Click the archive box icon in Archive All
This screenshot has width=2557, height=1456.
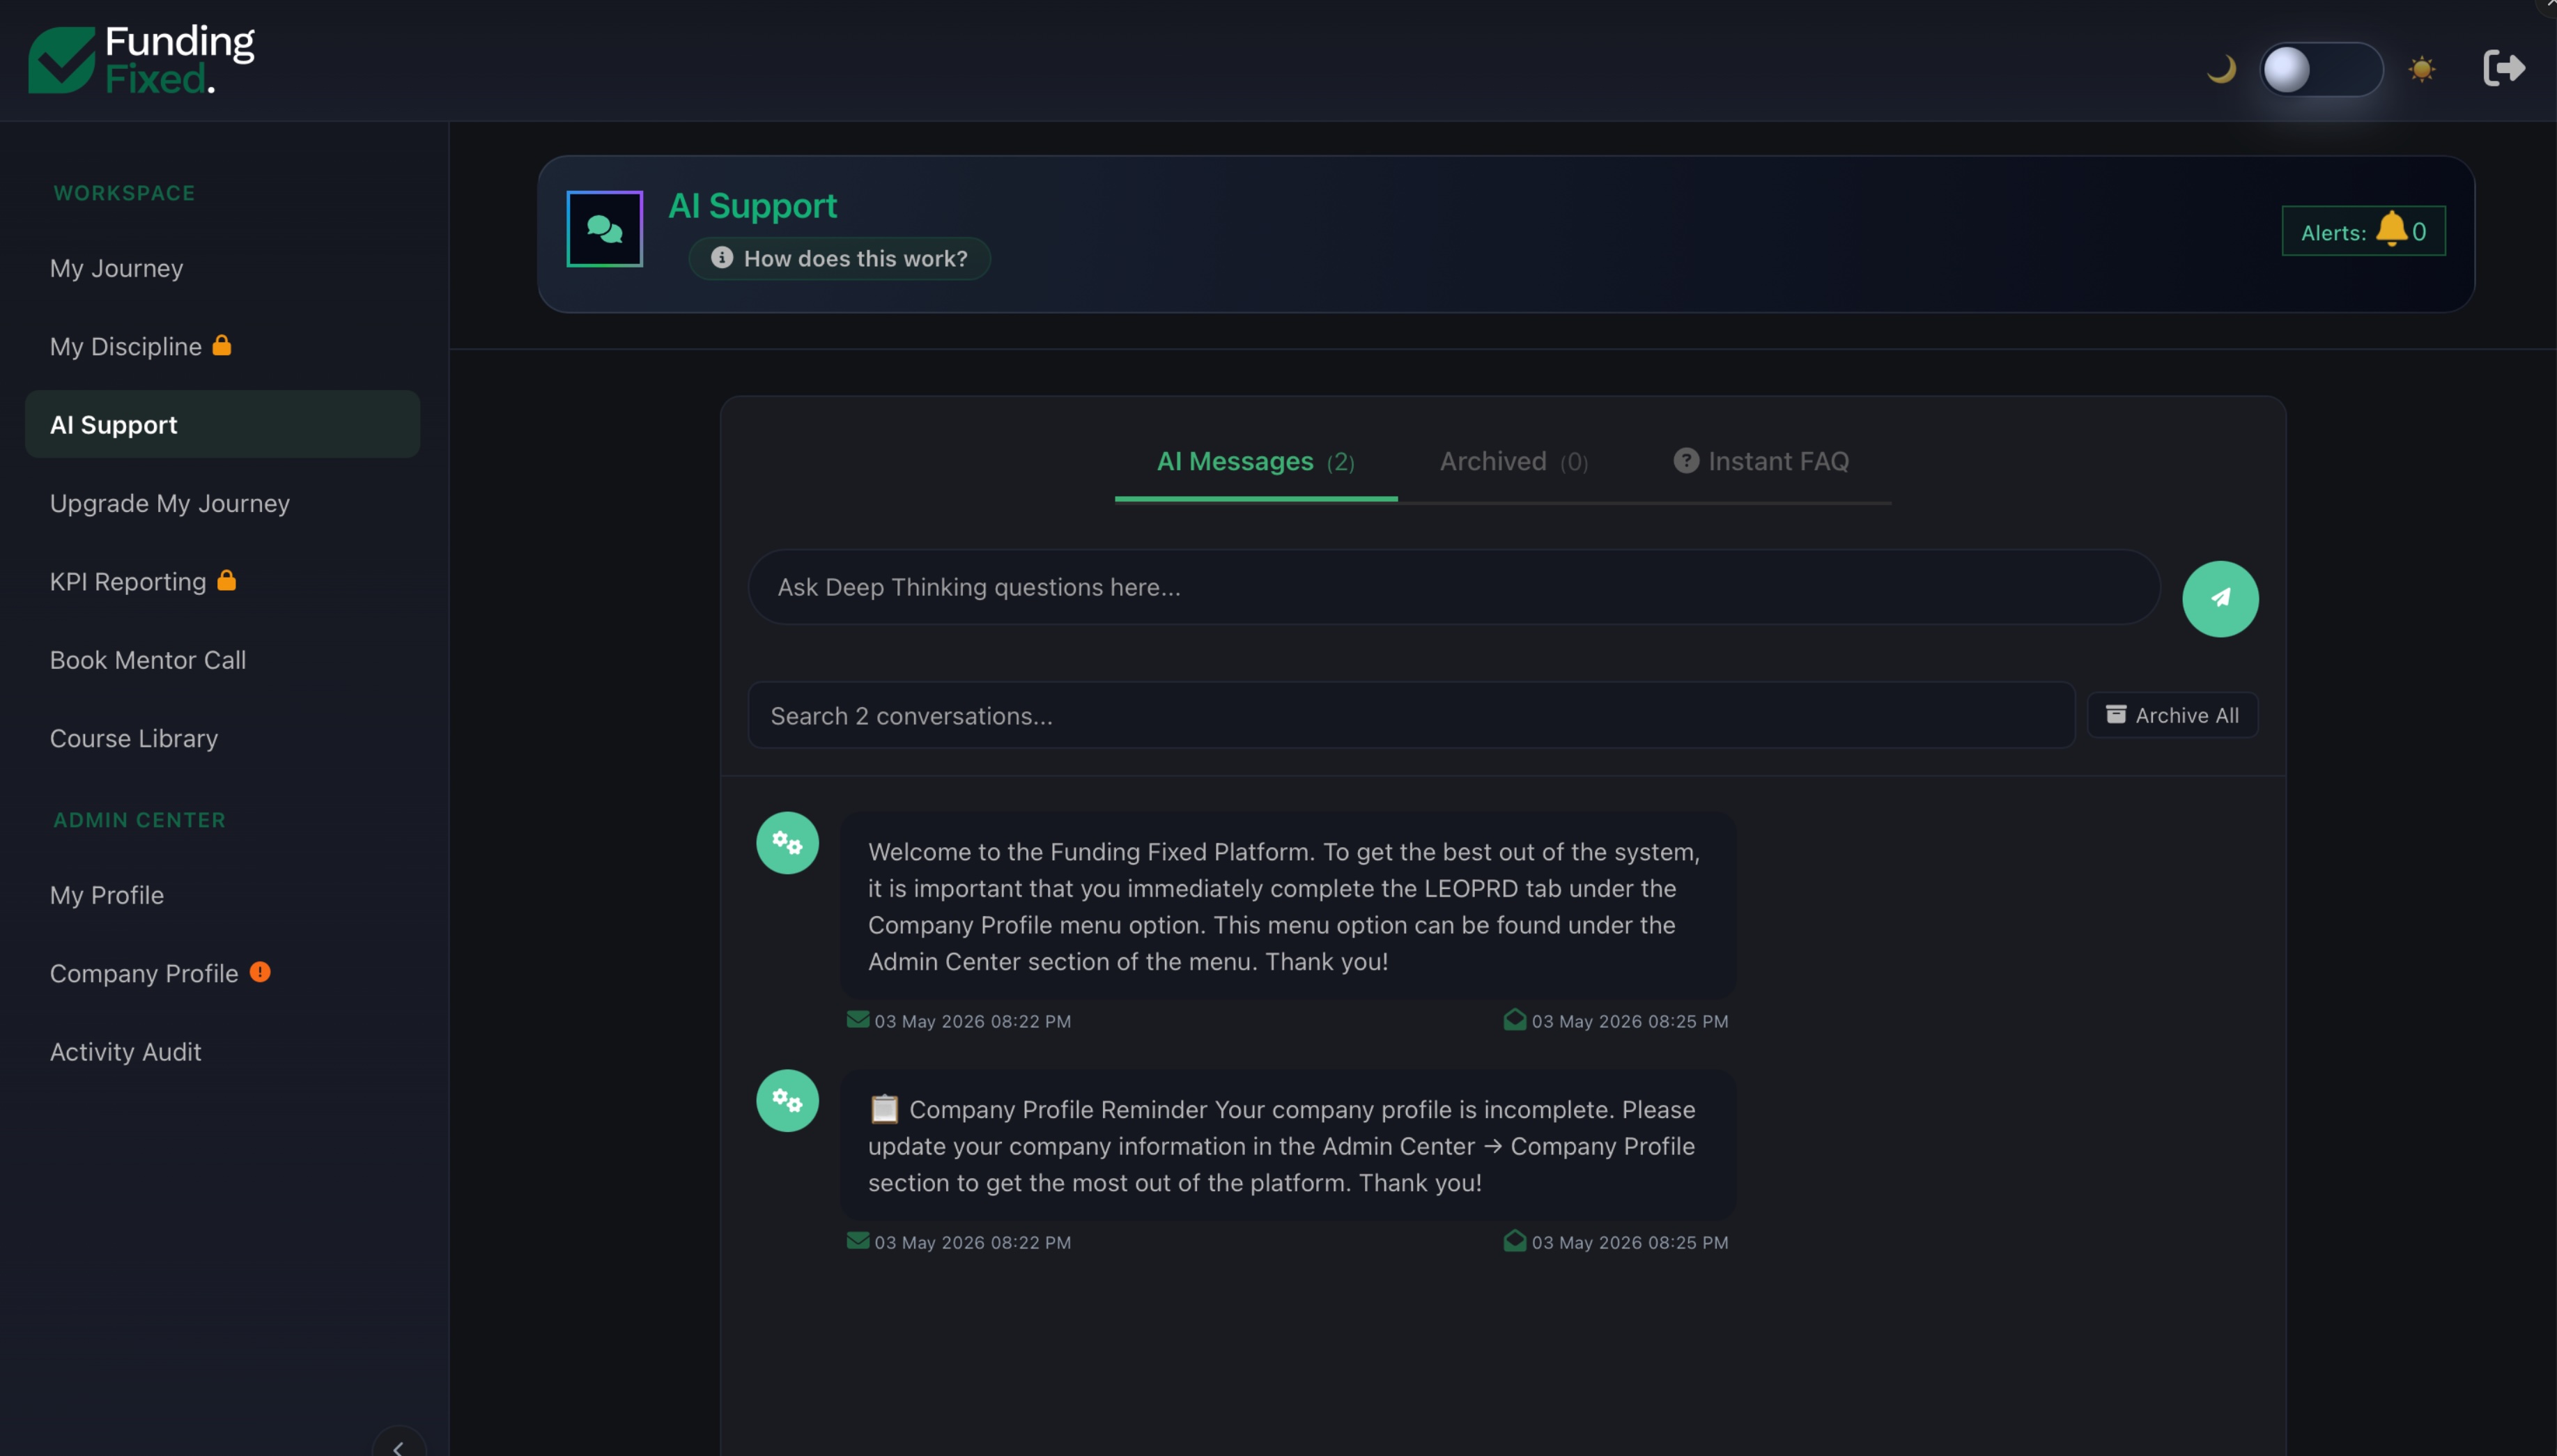[x=2116, y=714]
